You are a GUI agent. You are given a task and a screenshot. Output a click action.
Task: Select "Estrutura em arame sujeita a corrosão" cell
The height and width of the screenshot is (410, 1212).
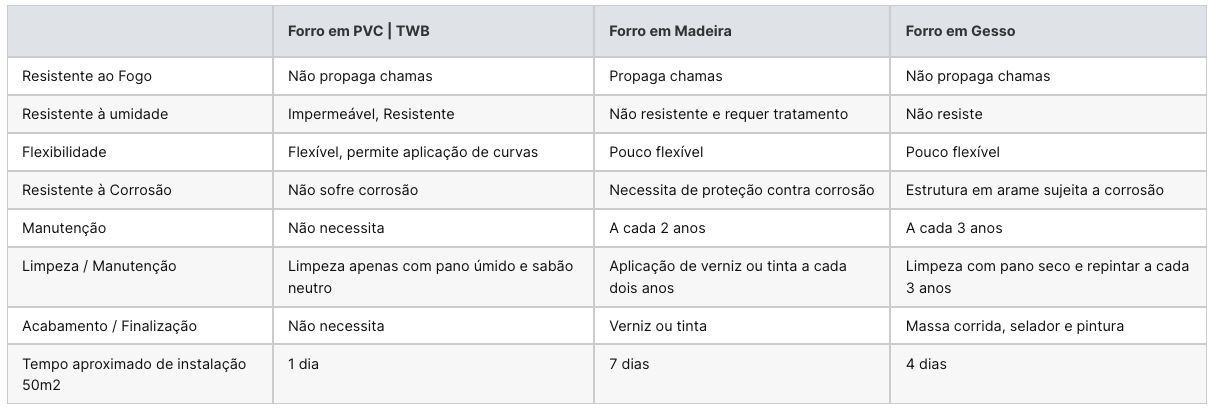click(1034, 190)
